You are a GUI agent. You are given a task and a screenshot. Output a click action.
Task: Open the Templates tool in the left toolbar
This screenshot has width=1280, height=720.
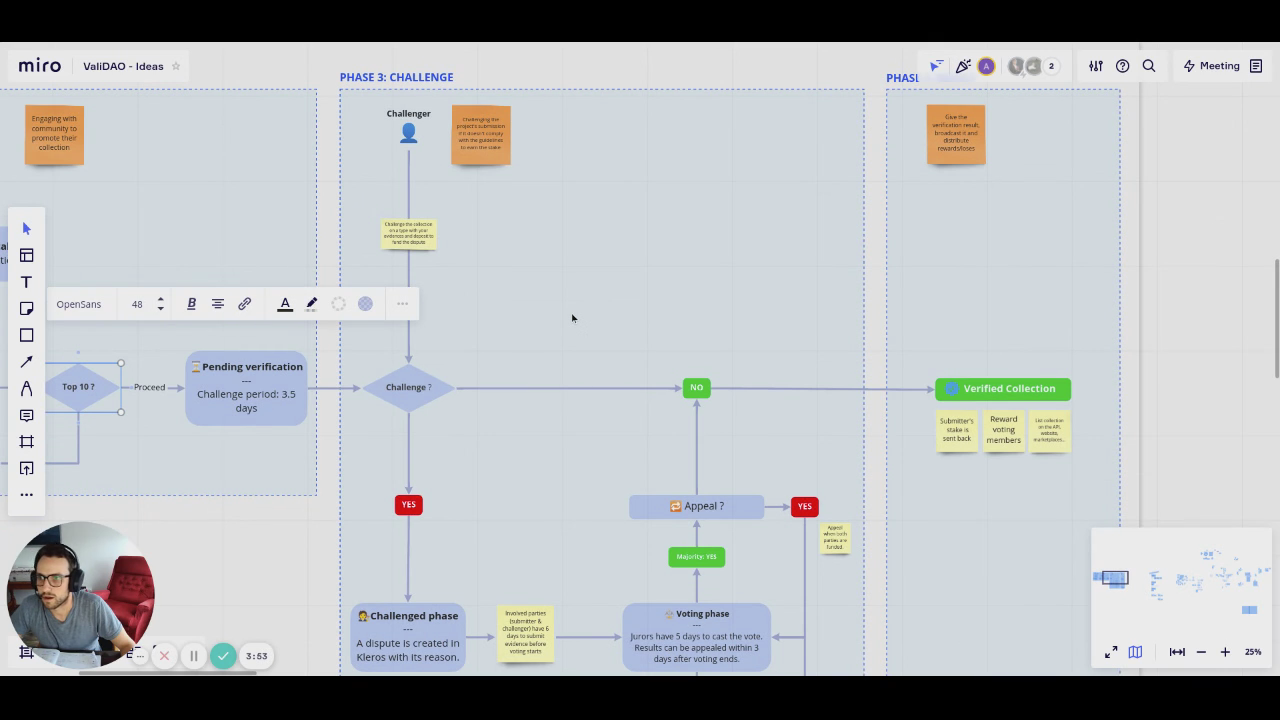pos(27,255)
